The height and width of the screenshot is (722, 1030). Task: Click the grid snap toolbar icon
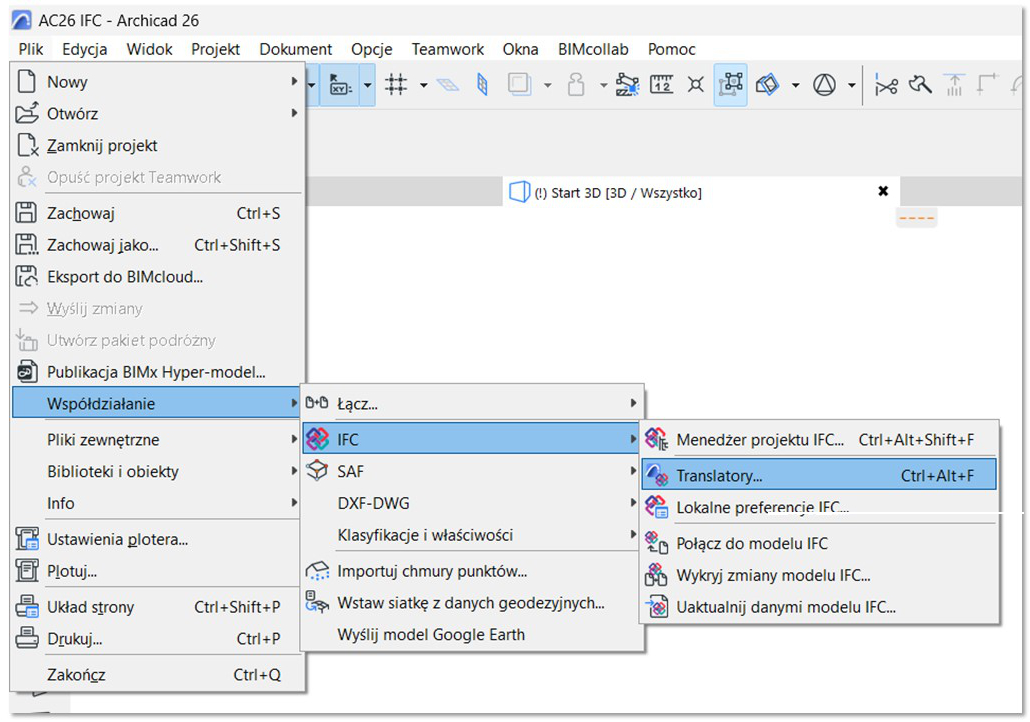[x=395, y=84]
